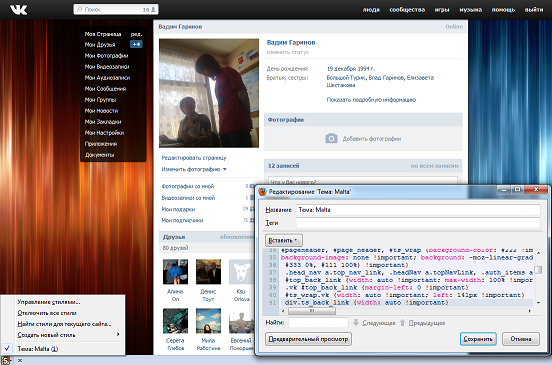Select 'Найти стили для текущего сайта...'

point(64,324)
